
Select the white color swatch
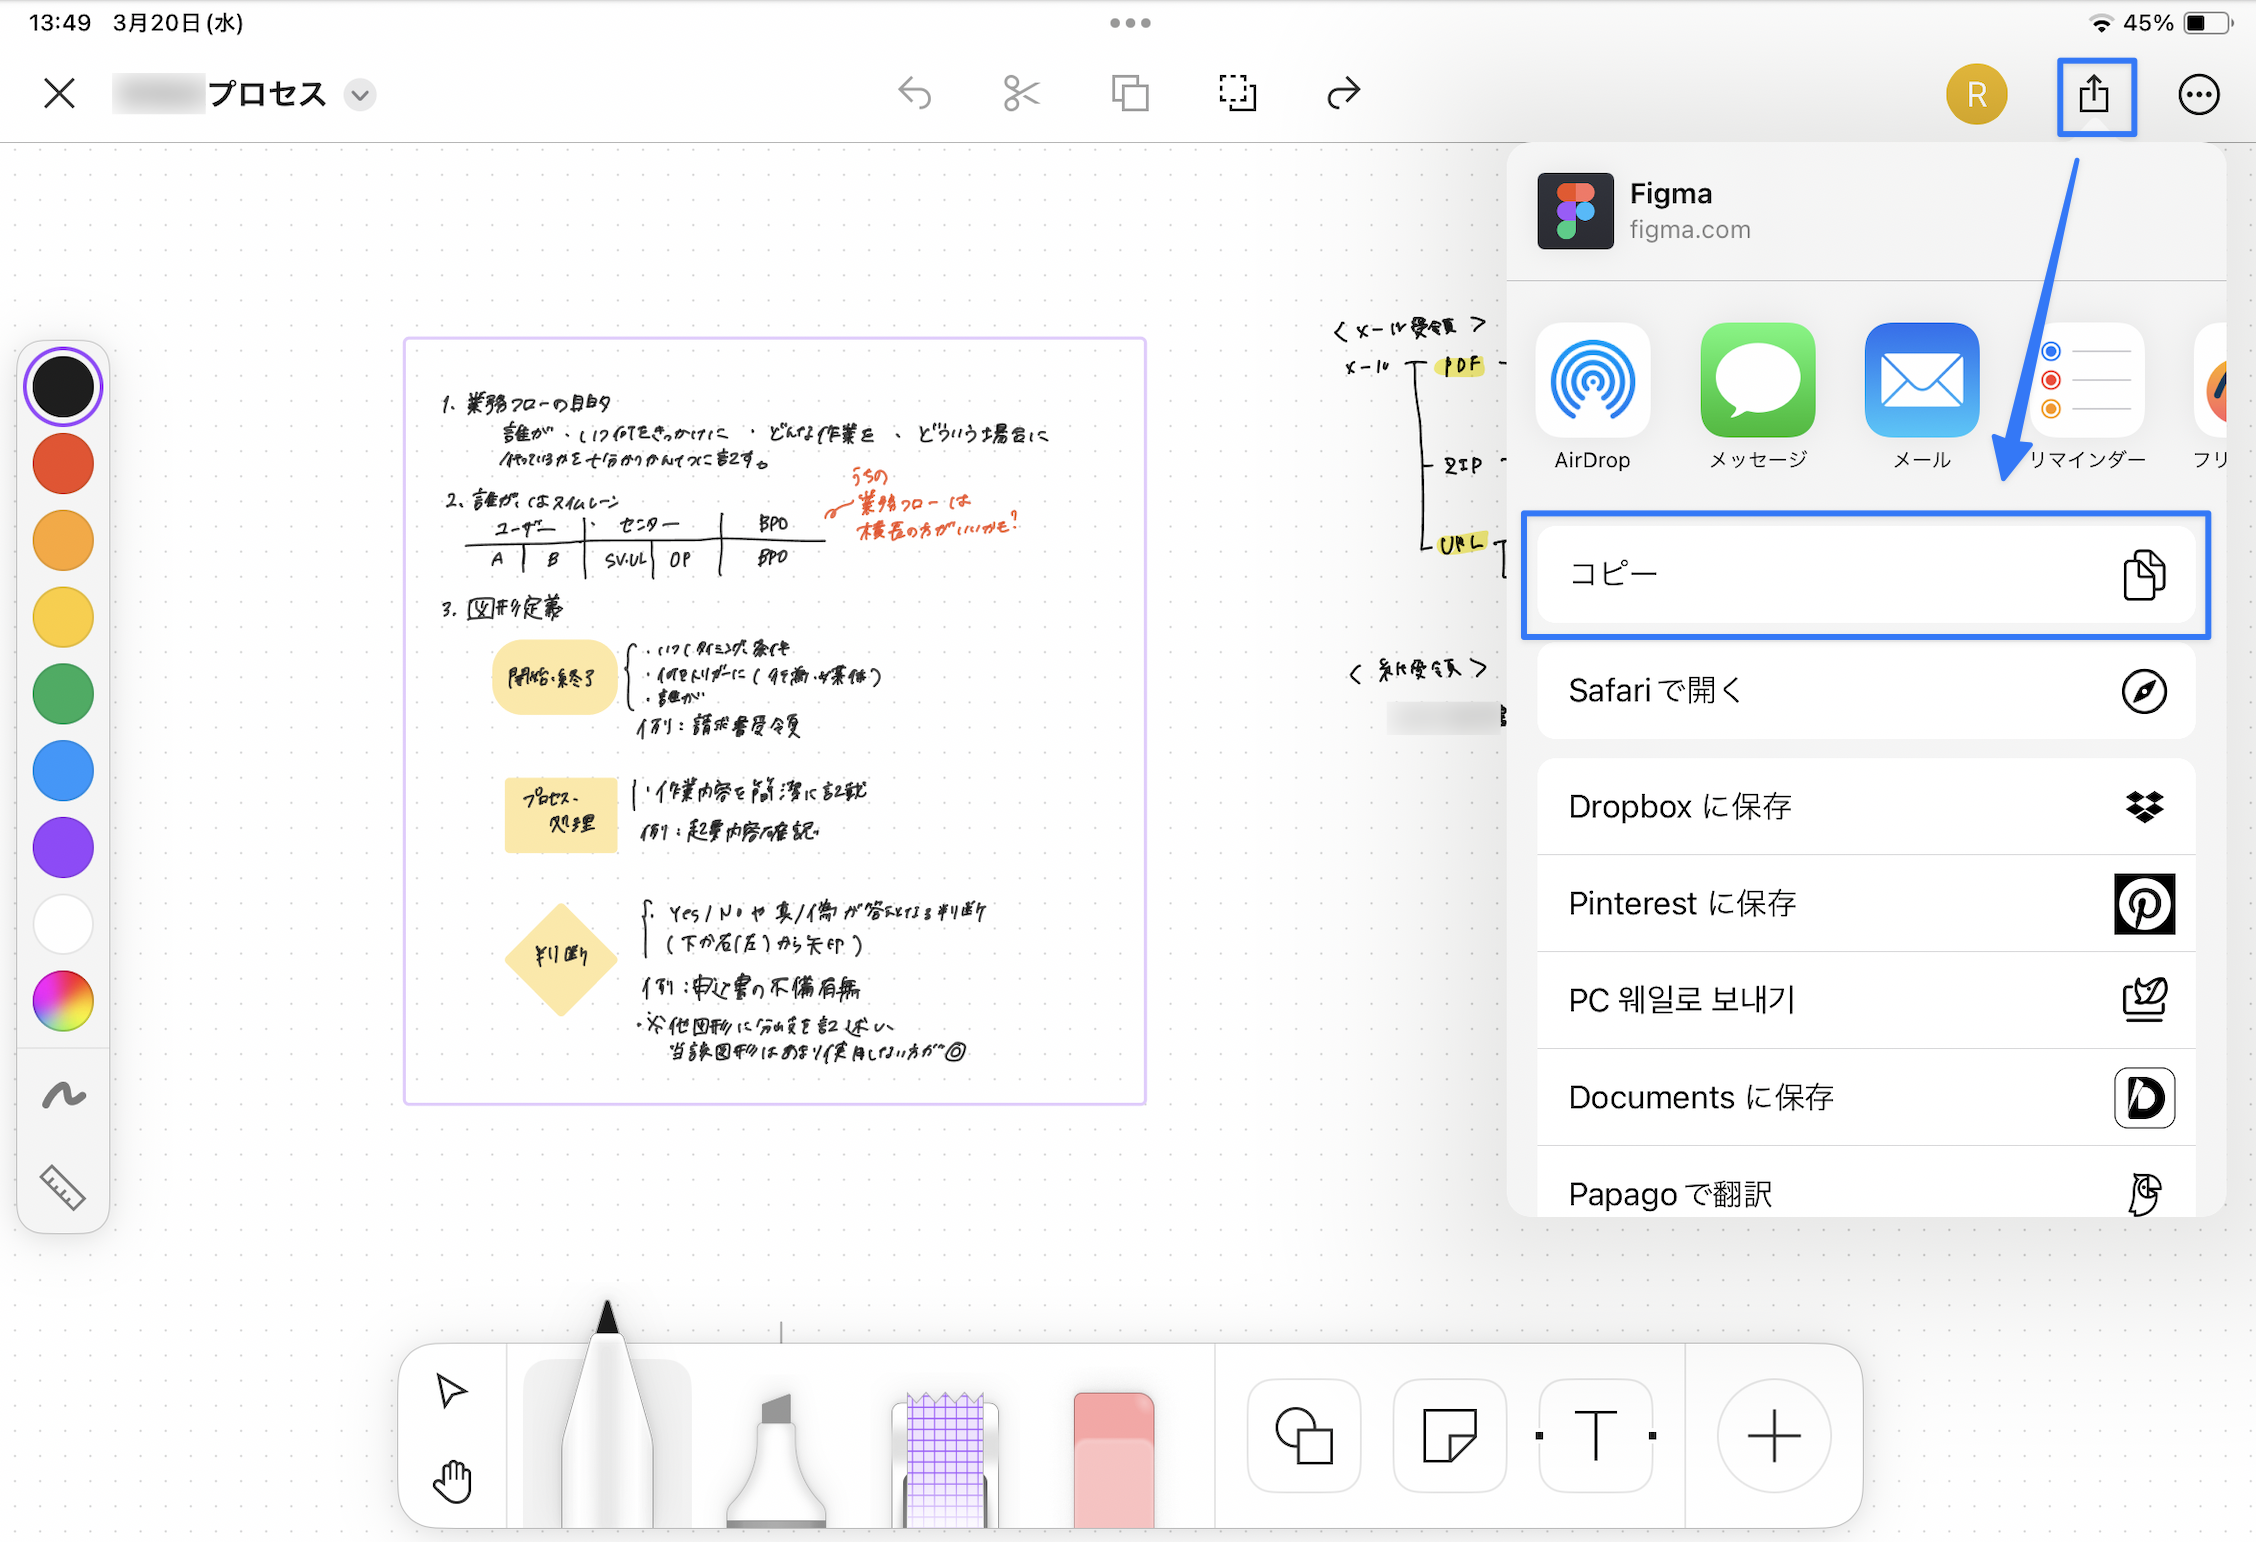[63, 924]
